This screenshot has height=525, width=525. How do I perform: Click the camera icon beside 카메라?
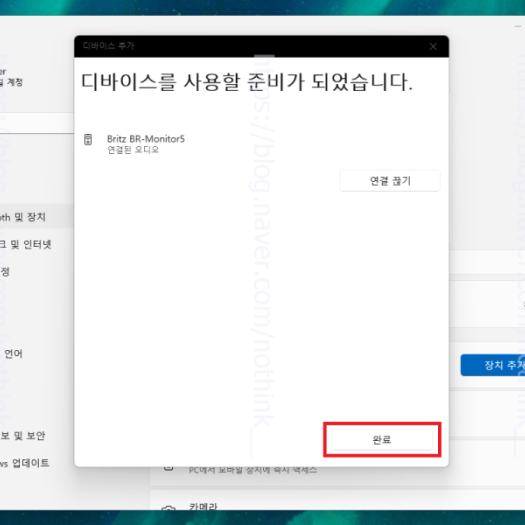pos(168,508)
